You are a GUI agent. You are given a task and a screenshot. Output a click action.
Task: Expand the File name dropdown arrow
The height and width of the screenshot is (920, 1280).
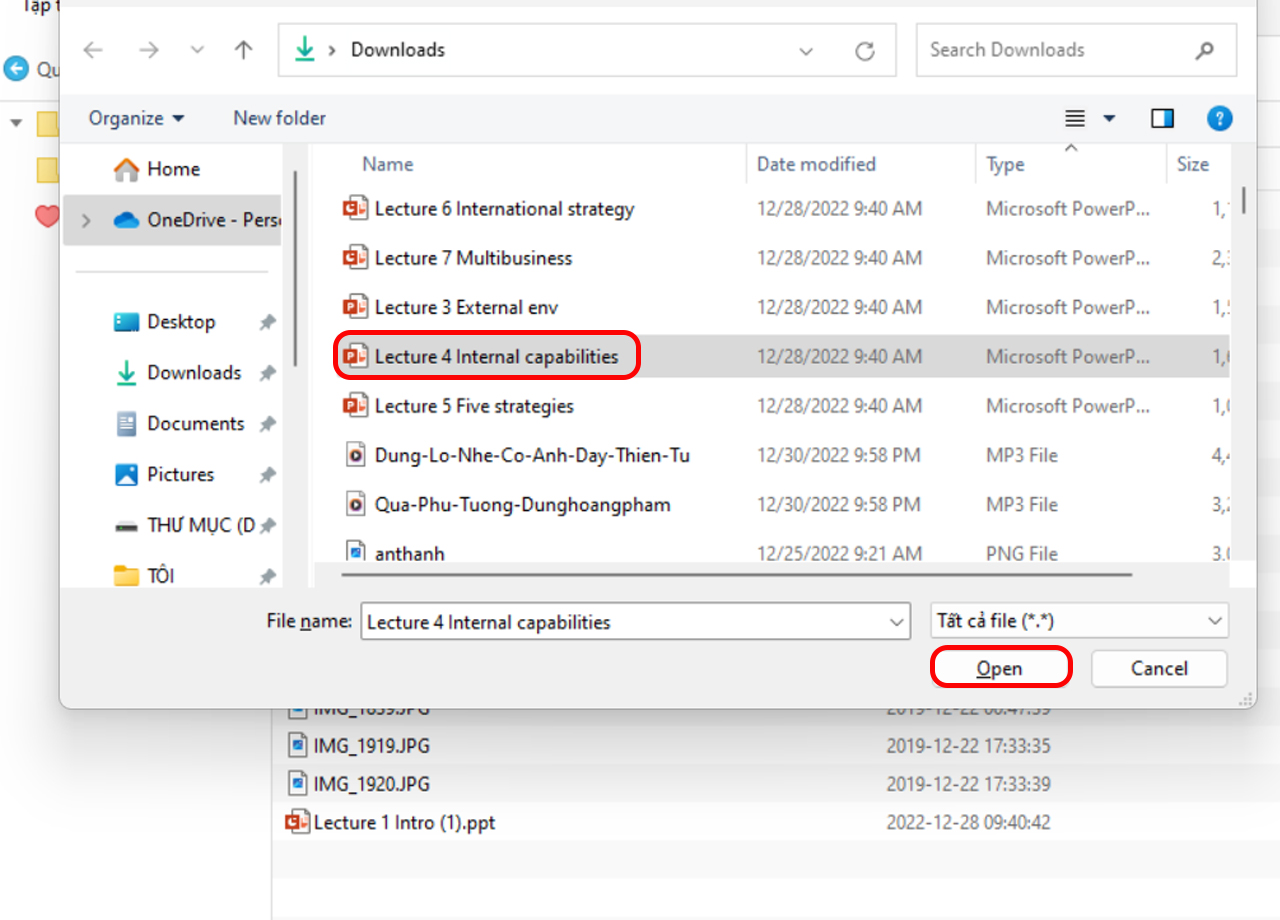tap(896, 621)
